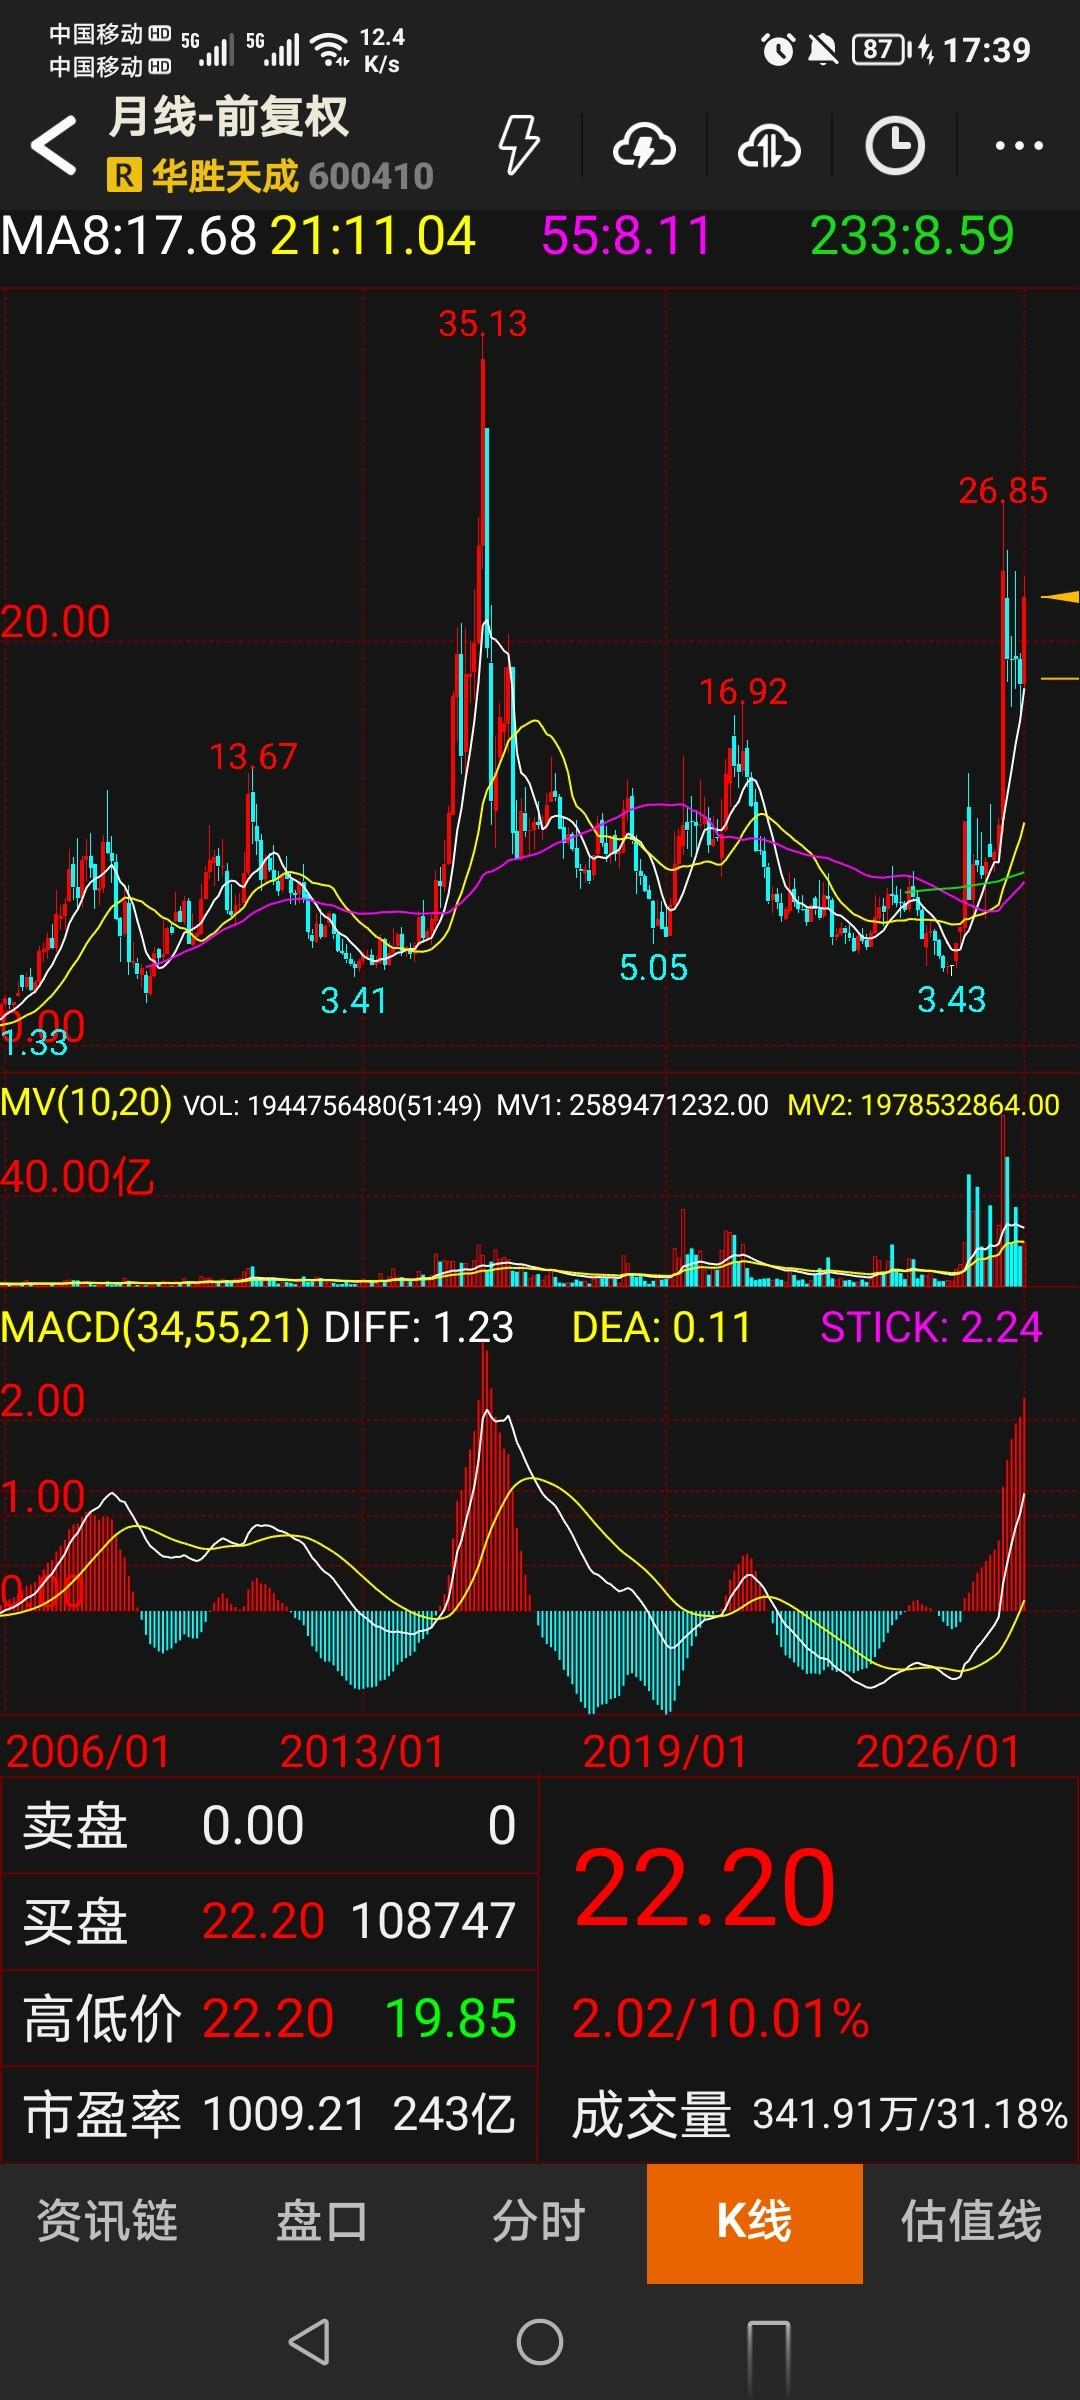Tap the yellow R margin badge

click(123, 176)
